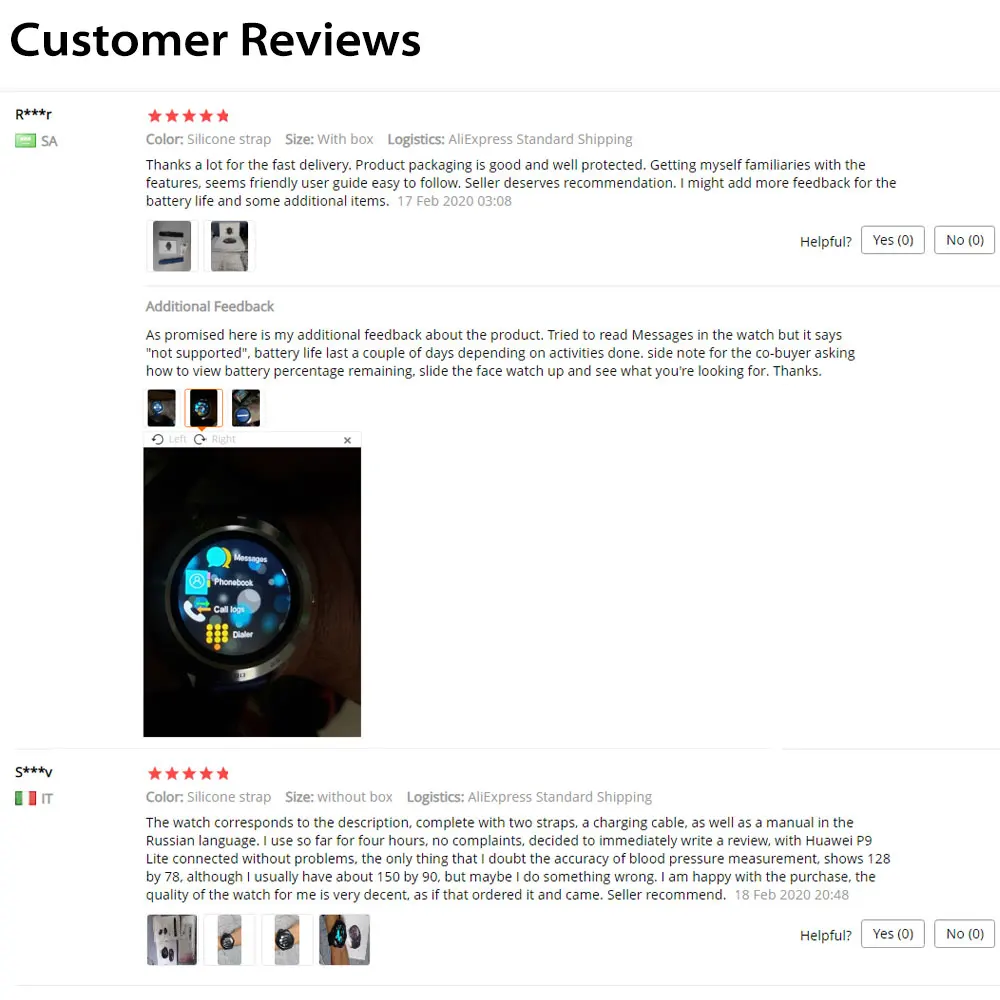Open third additional feedback photo thumbnail
This screenshot has height=1000, width=1000.
coord(246,408)
